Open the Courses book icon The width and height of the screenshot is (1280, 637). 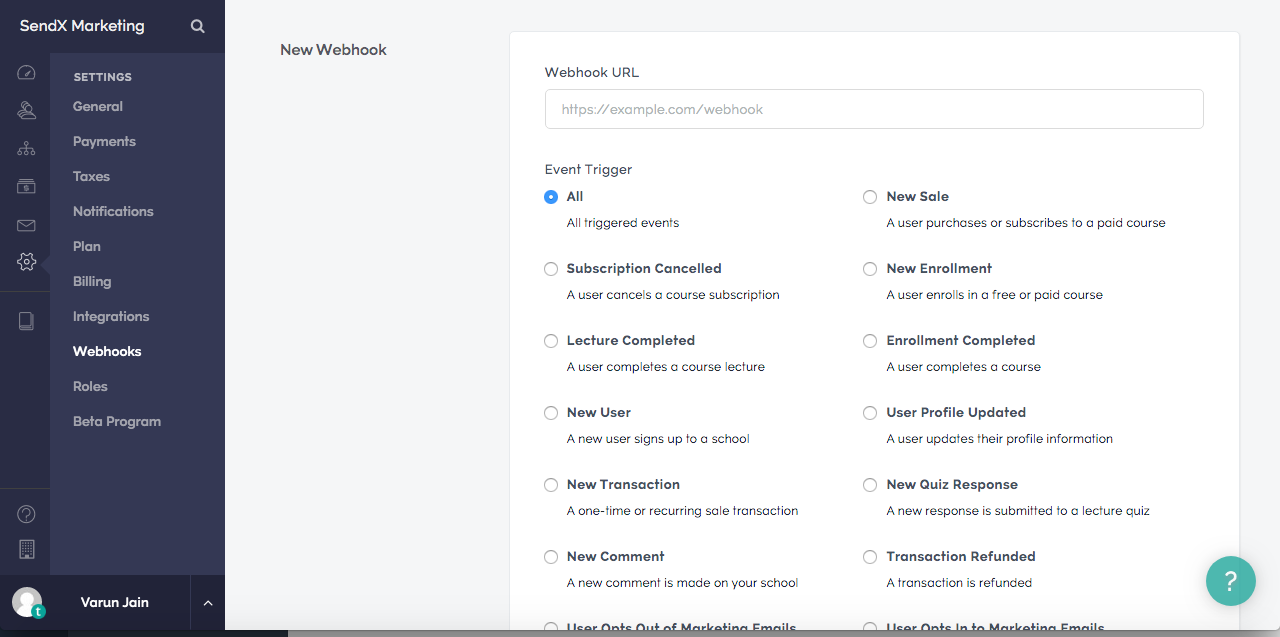click(26, 321)
